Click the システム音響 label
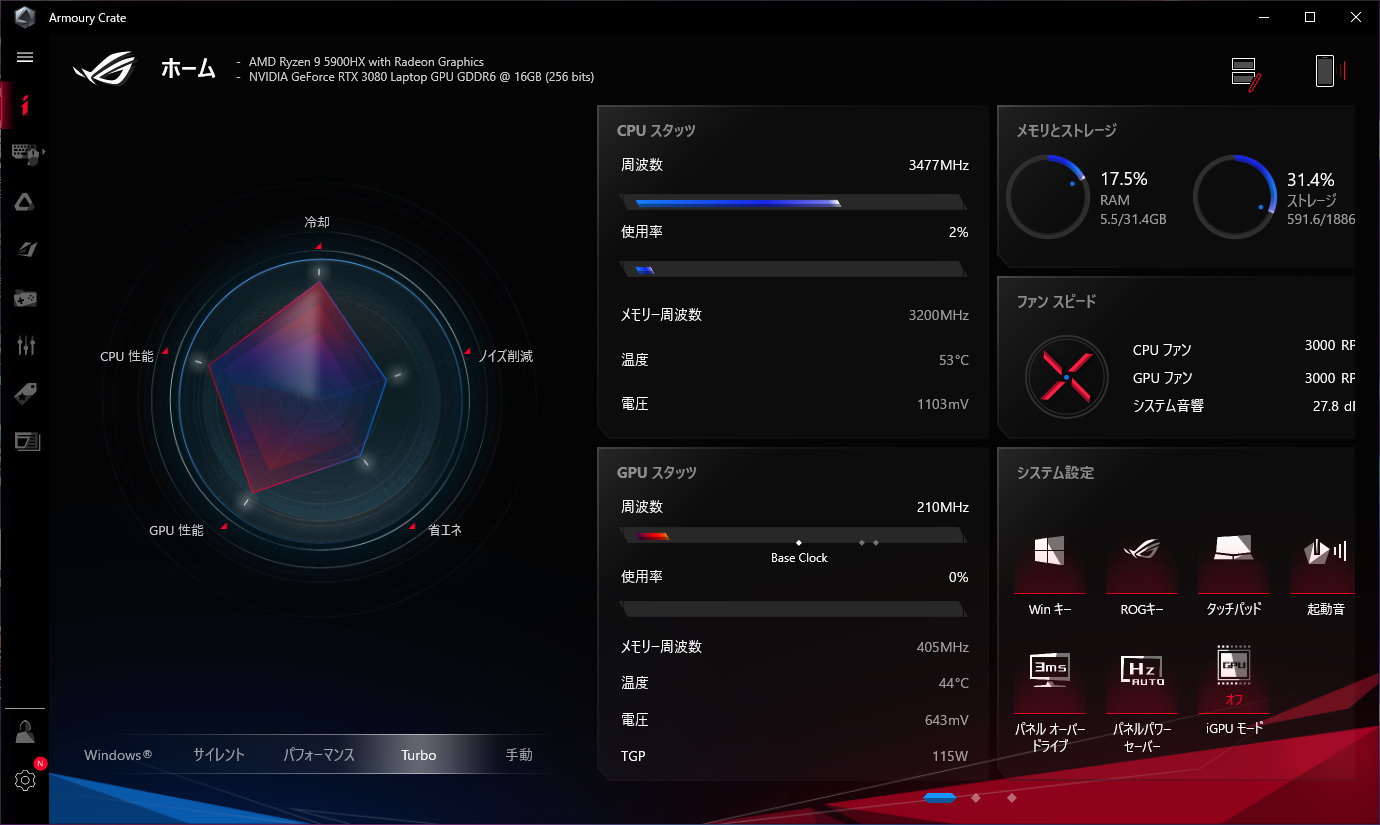This screenshot has width=1380, height=825. point(1168,406)
